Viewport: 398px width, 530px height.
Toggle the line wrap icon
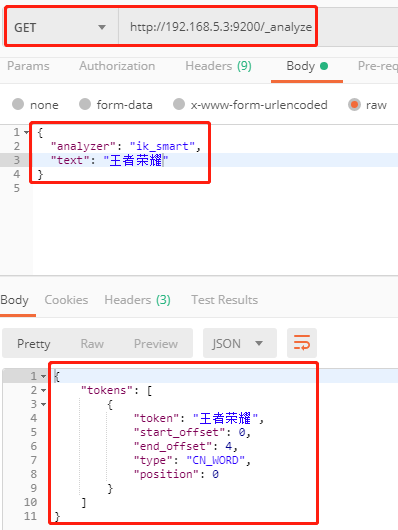coord(302,343)
